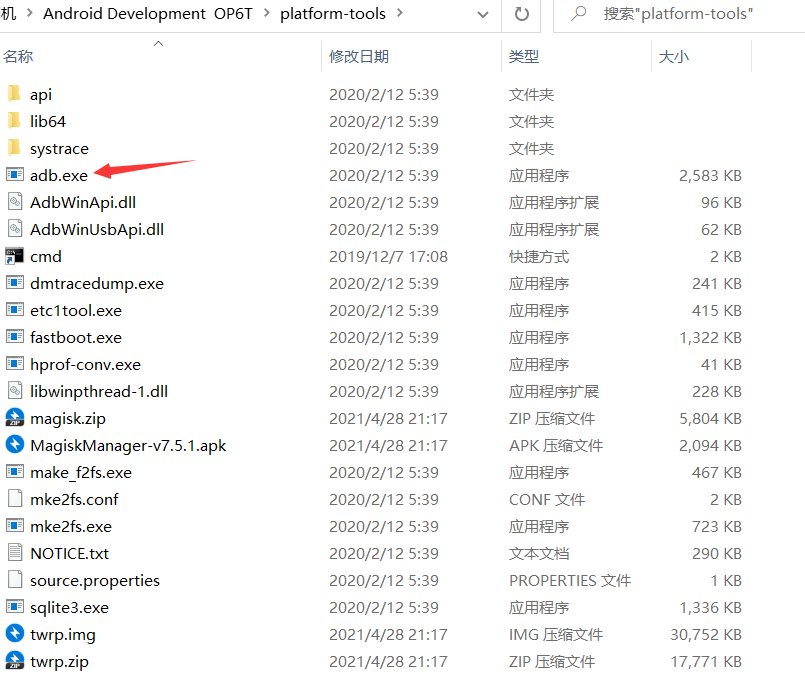Select the MagiskManager-v7.5.1.apk file name

[128, 445]
